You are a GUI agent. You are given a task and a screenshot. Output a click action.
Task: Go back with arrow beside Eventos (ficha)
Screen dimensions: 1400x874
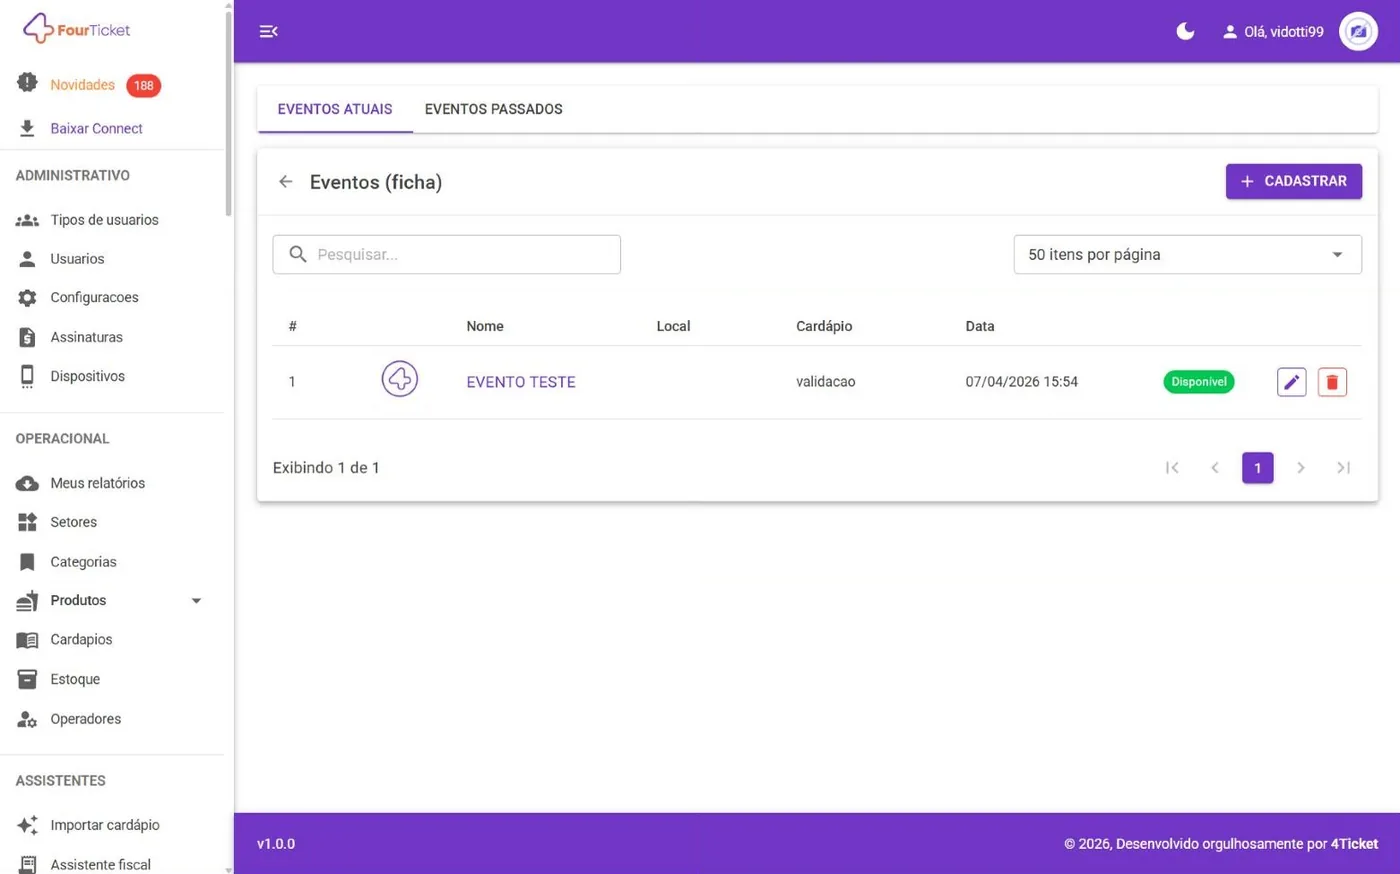point(286,182)
